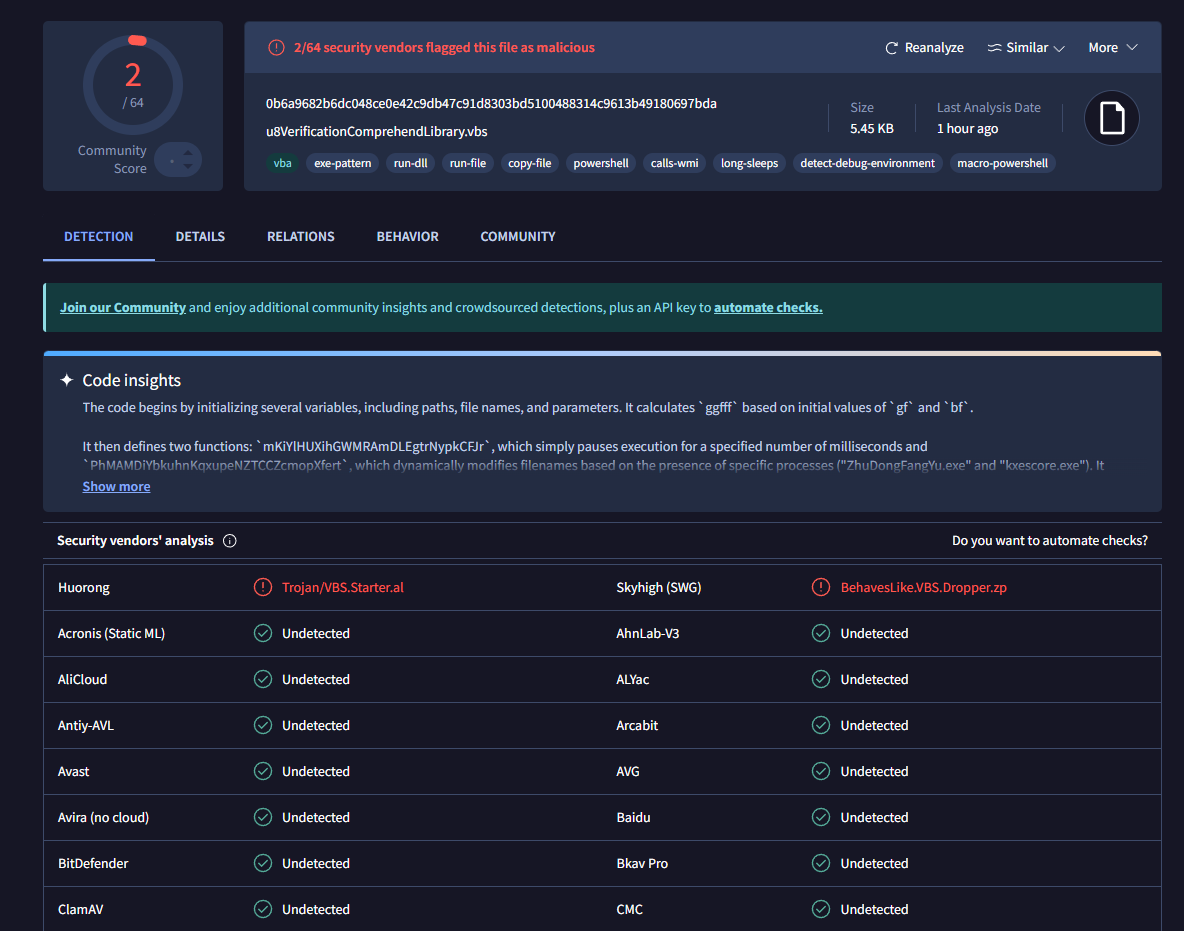Click the check icon for Avira (no cloud)
Screen dimensions: 1184x931
[263, 818]
